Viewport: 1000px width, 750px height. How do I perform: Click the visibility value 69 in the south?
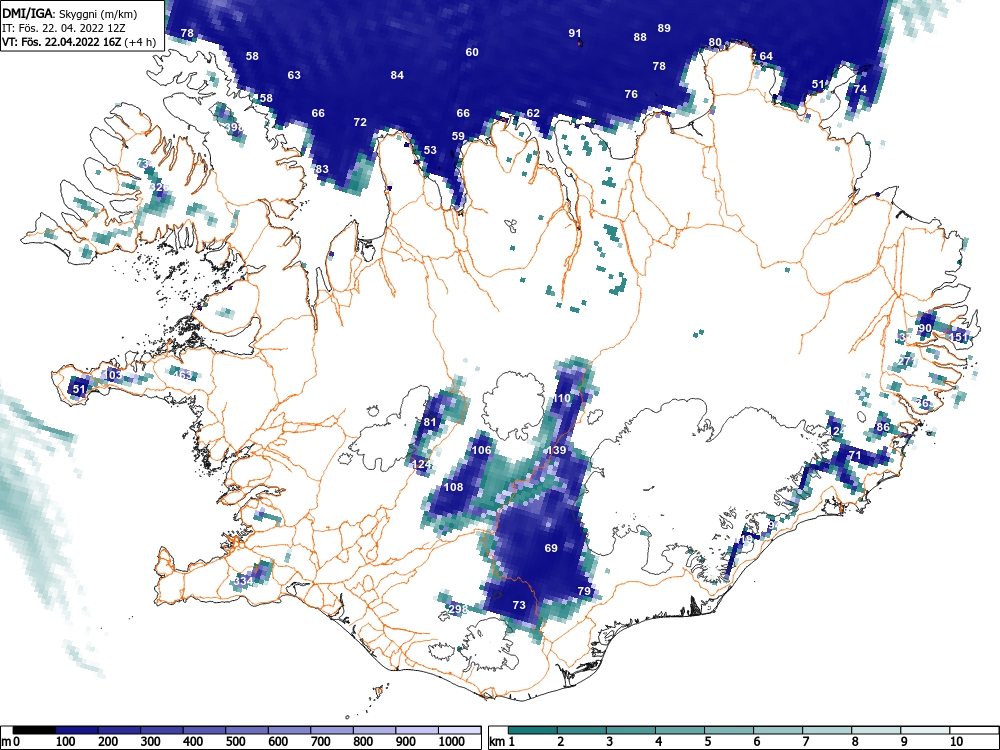[x=551, y=548]
